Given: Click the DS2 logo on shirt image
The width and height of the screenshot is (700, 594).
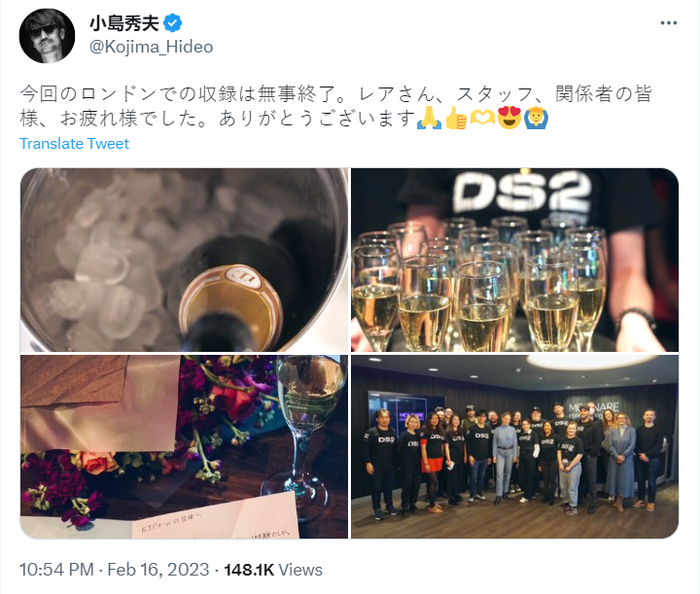Looking at the screenshot, I should 522,191.
